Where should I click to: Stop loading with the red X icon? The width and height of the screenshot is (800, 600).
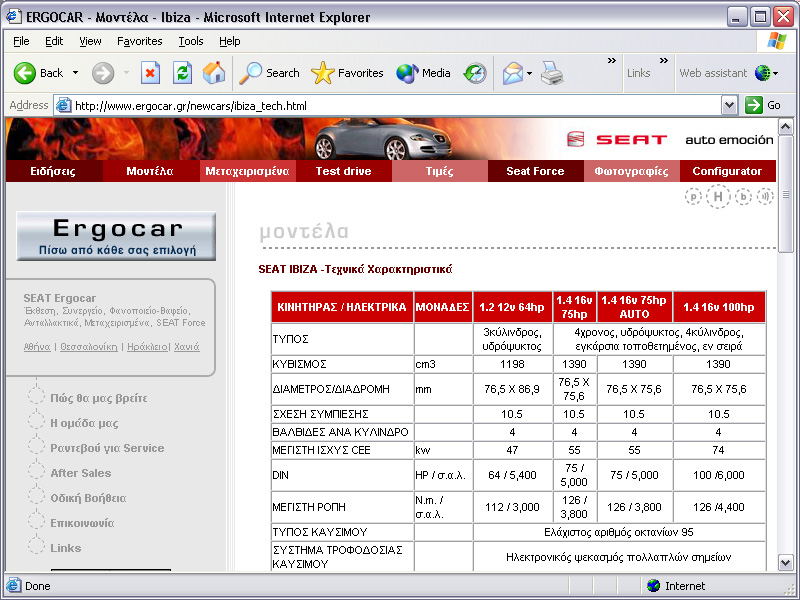coord(150,73)
